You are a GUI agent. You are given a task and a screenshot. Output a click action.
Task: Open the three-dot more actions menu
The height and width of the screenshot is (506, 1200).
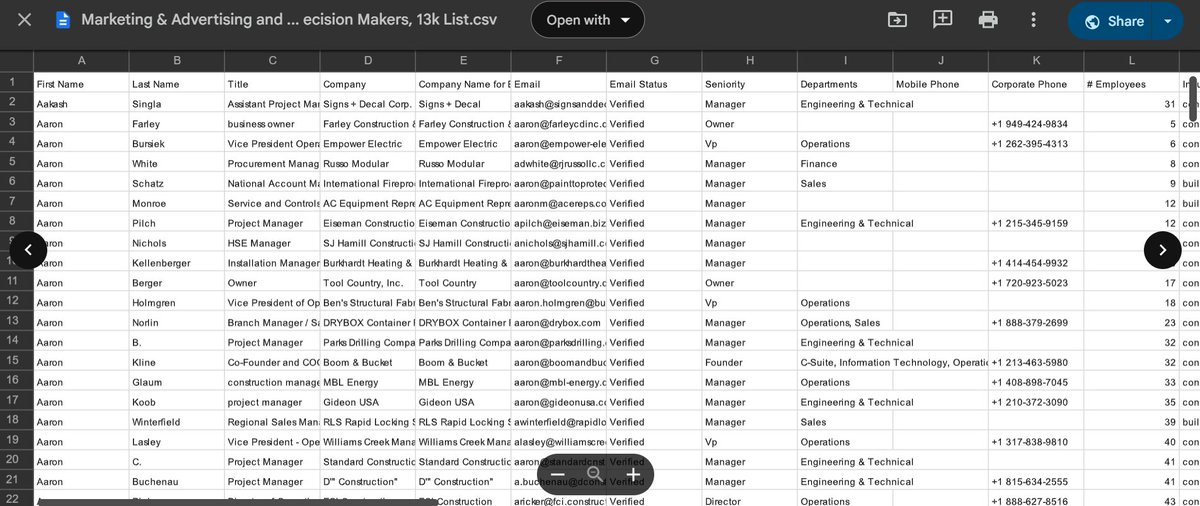pyautogui.click(x=1034, y=20)
